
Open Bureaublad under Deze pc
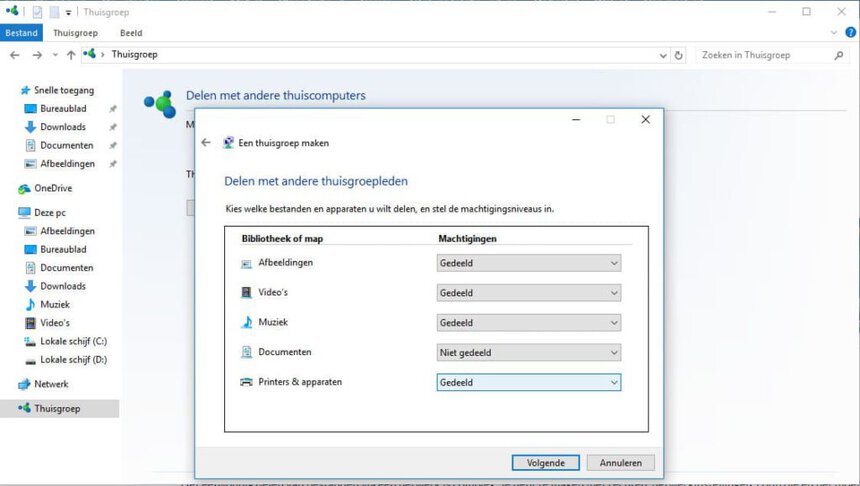pos(63,249)
